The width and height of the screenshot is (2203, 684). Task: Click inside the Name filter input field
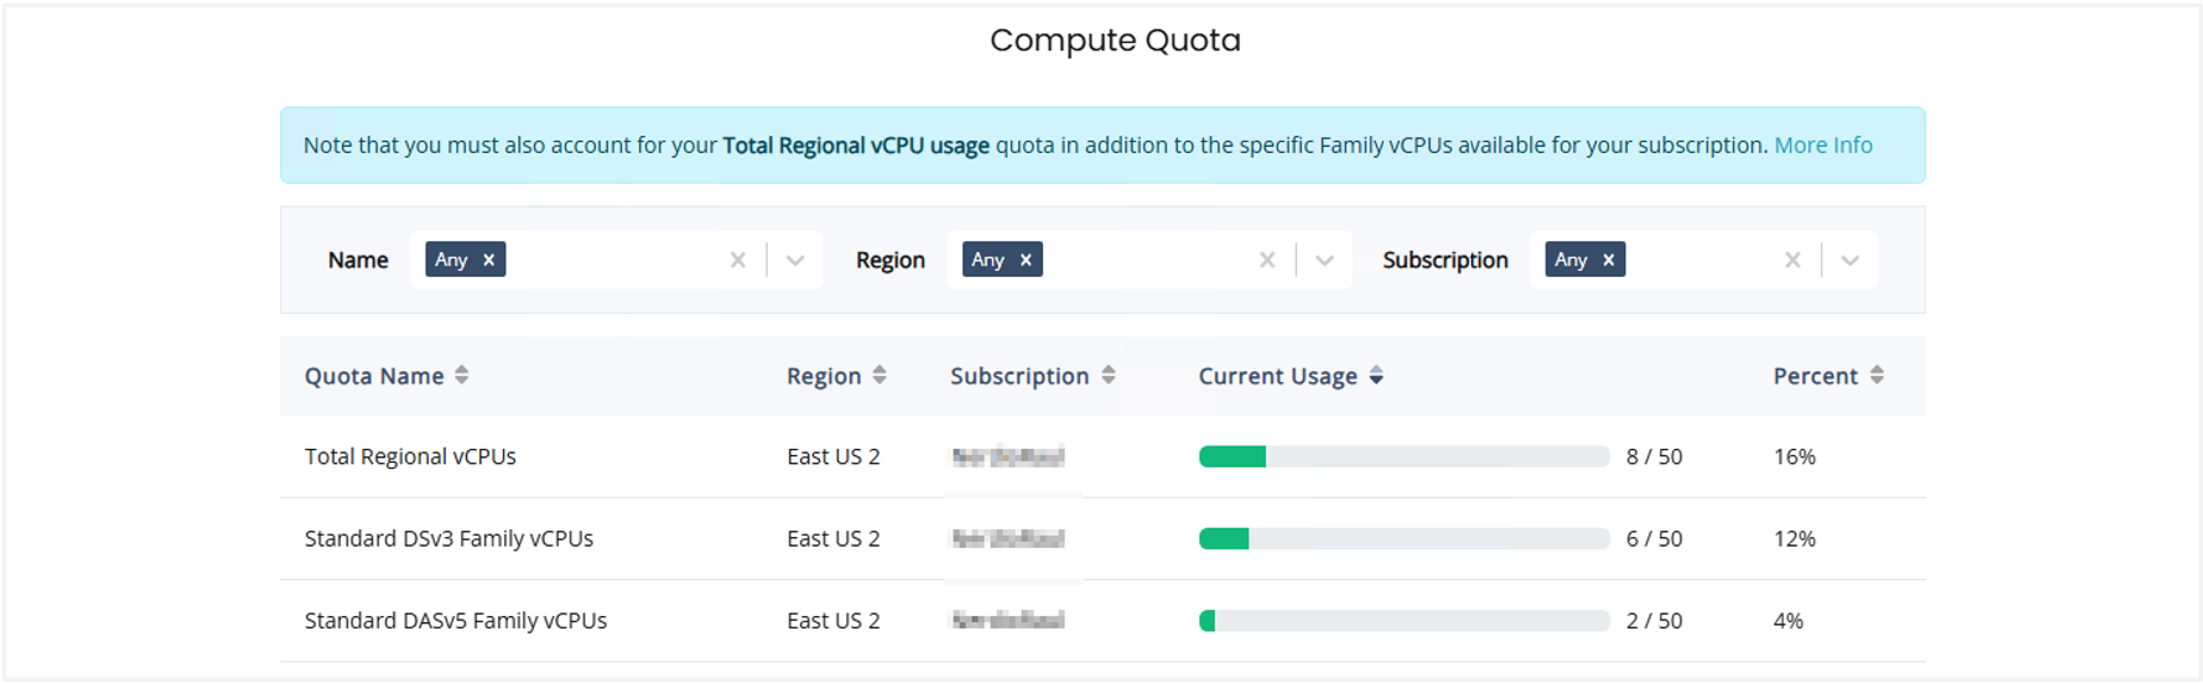click(x=610, y=260)
